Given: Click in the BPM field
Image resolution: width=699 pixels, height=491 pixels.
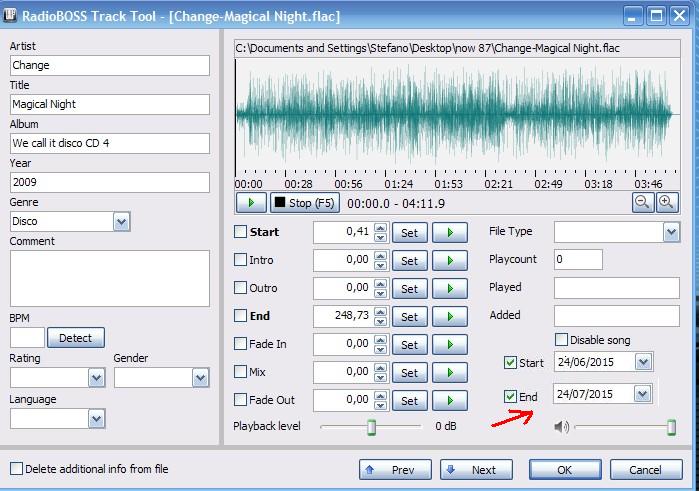Looking at the screenshot, I should 28,338.
